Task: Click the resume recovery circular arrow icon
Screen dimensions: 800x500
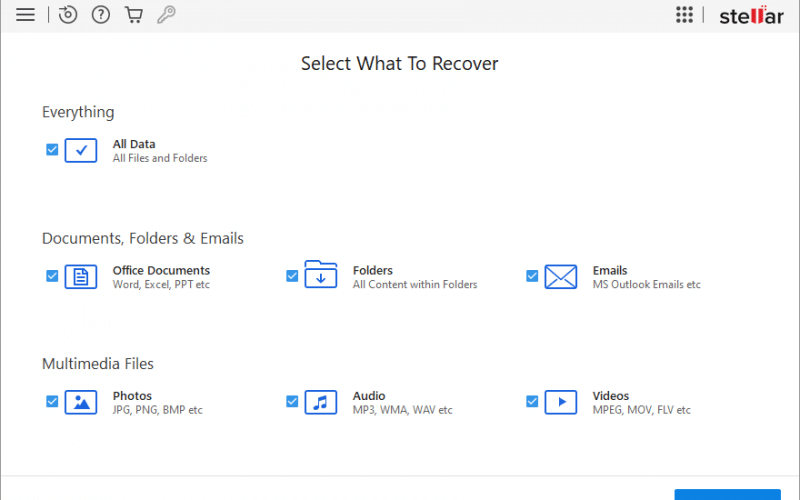Action: coord(67,15)
